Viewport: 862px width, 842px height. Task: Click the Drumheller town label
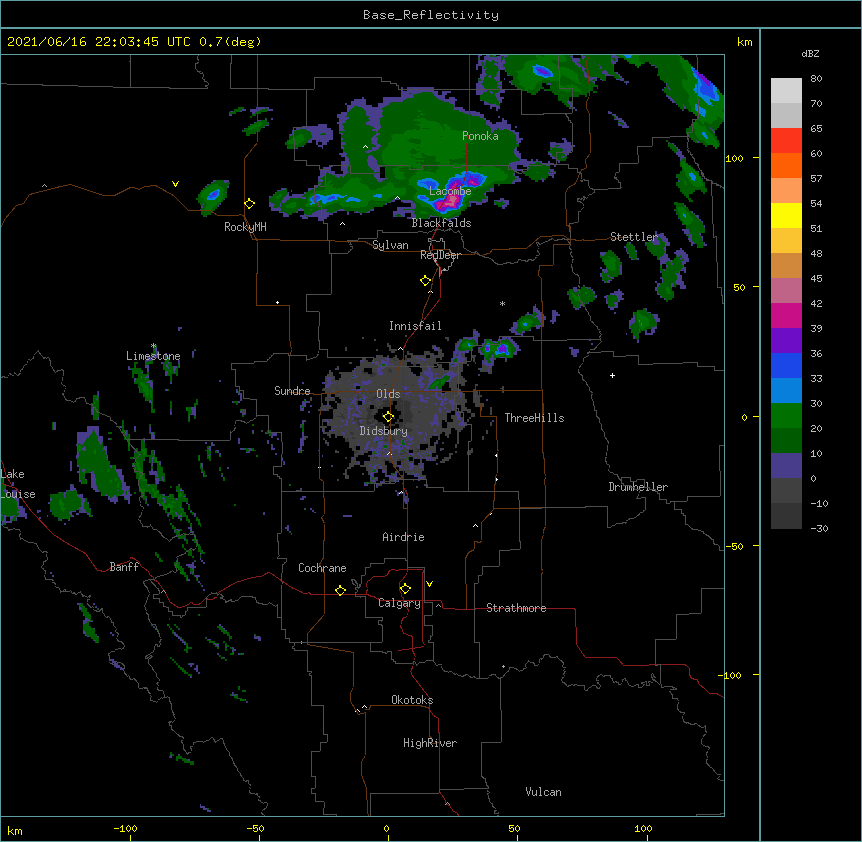638,487
